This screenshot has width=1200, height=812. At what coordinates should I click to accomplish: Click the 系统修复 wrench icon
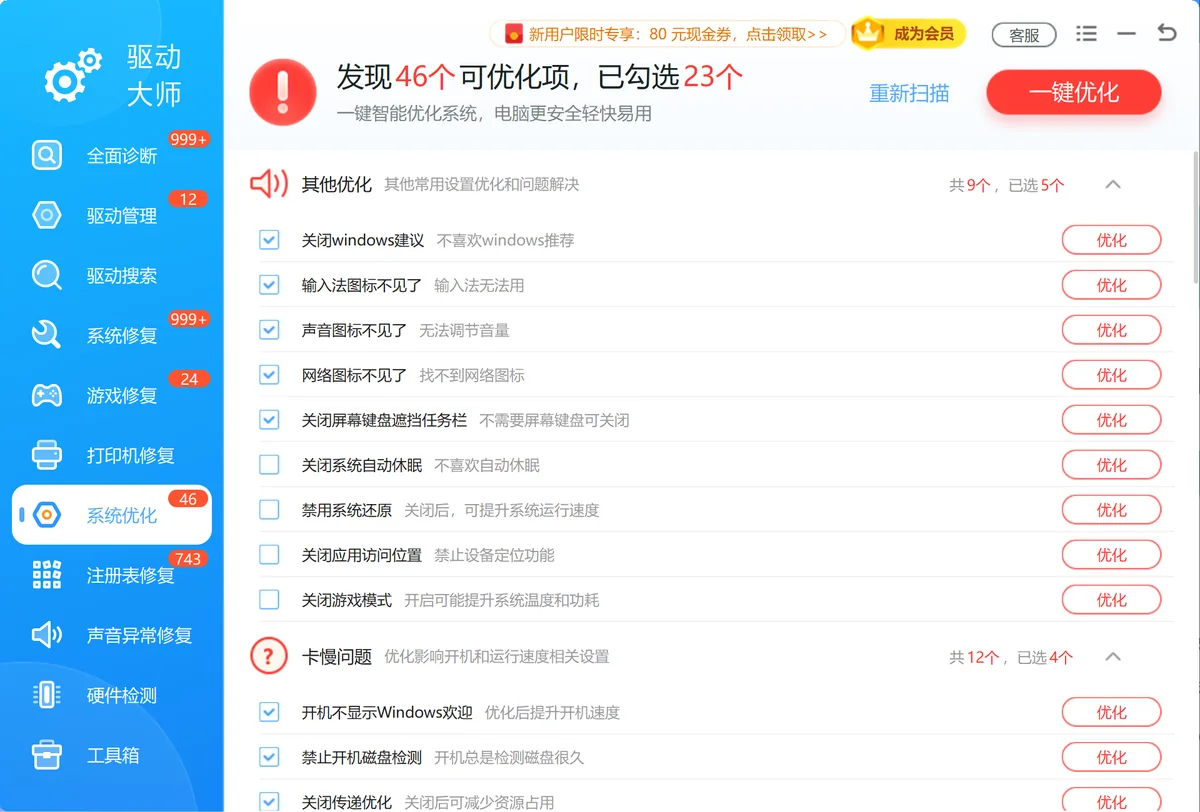[47, 335]
